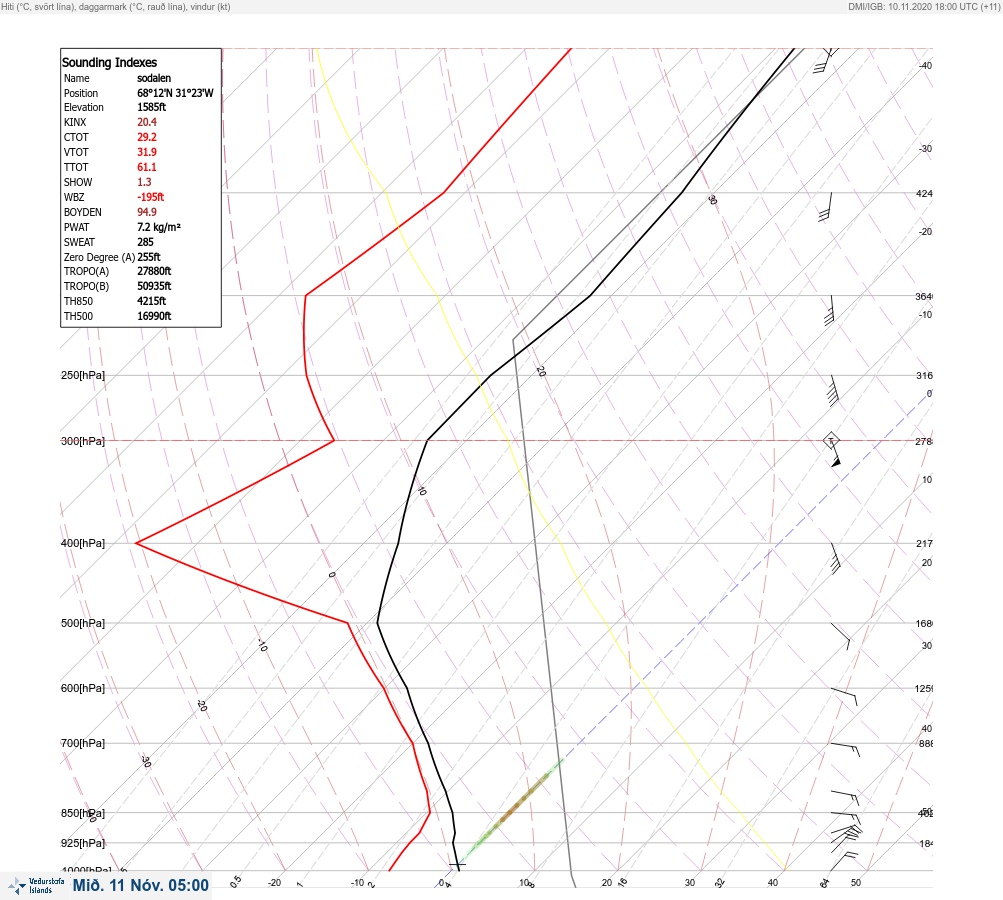This screenshot has height=900, width=1003.
Task: Click the TTOT value 61.1
Action: 147,167
